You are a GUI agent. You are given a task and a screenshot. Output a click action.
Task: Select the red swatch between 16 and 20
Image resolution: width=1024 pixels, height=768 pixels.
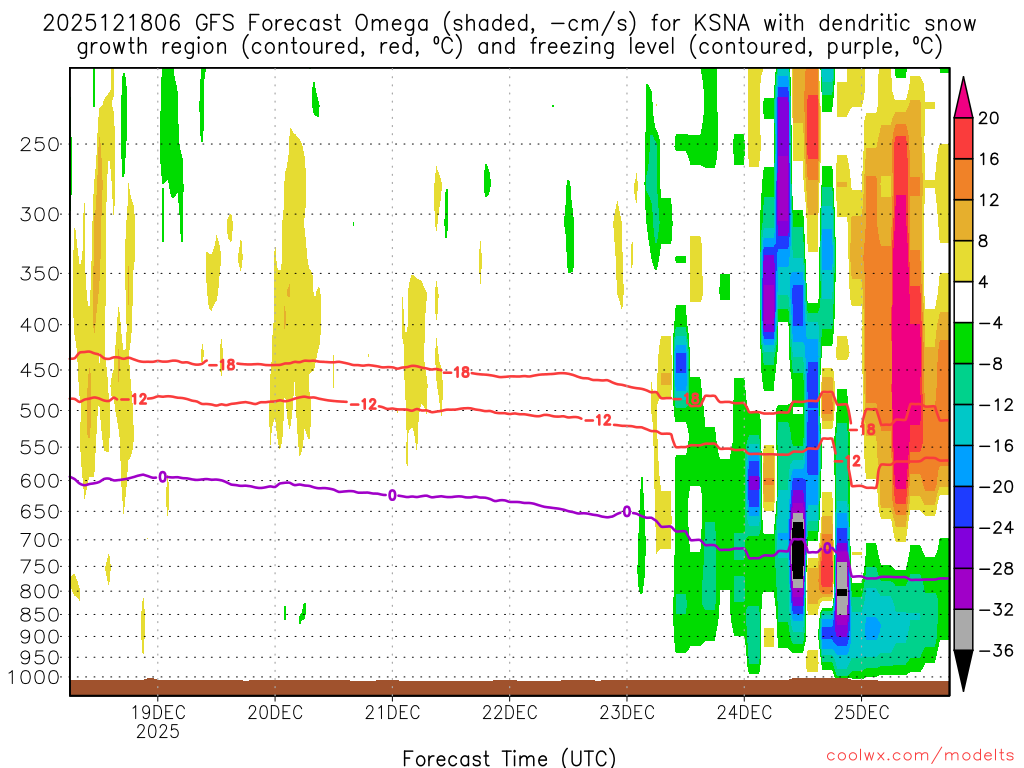(964, 138)
